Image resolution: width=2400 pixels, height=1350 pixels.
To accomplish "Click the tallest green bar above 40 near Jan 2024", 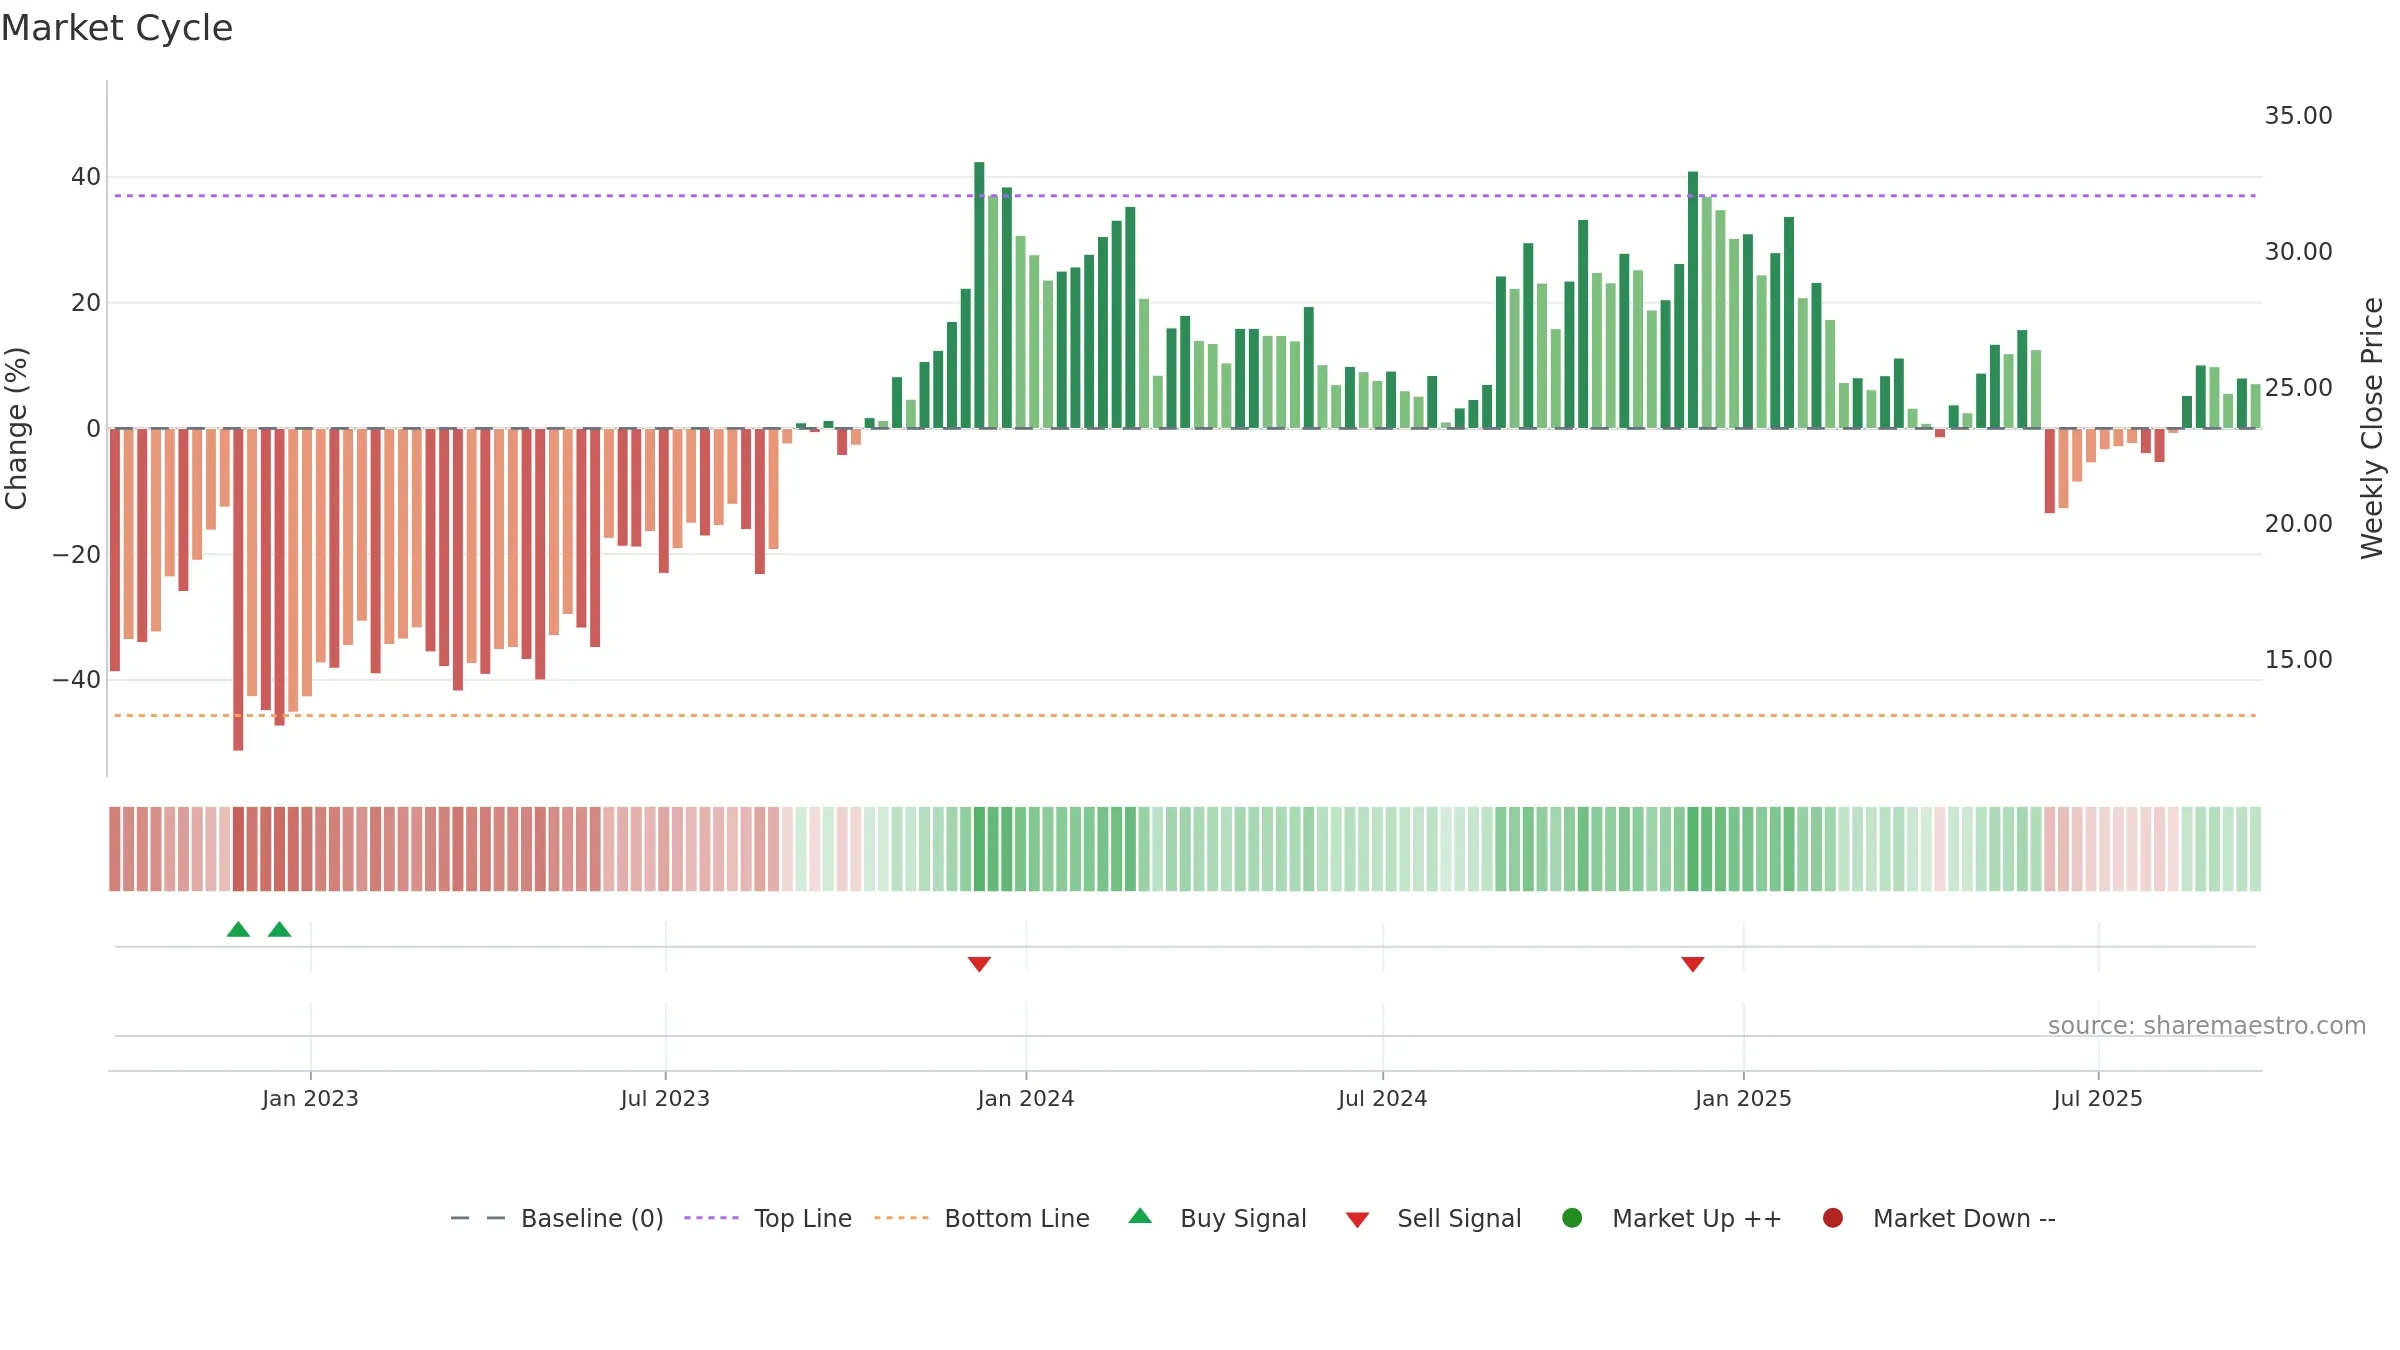I will click(979, 295).
